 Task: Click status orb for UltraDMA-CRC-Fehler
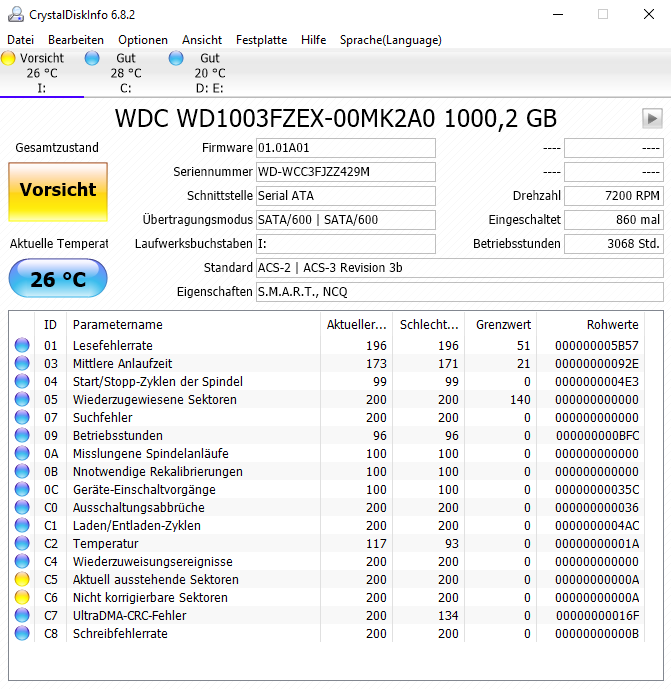tap(22, 616)
